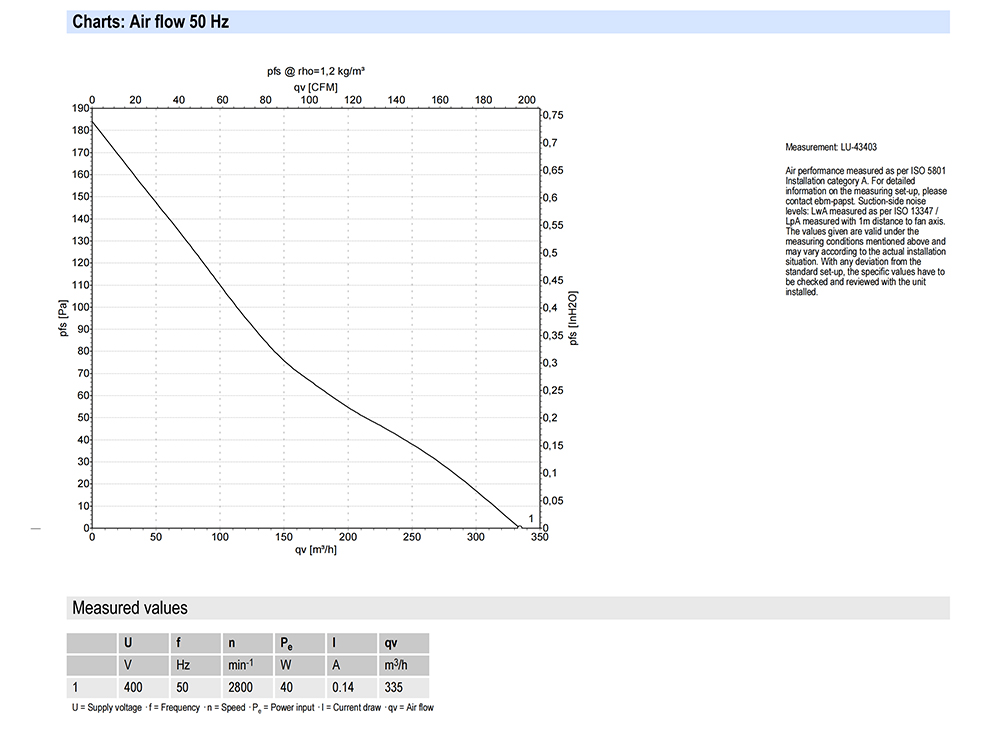Viewport: 1000px width, 735px height.
Task: Click the row number 1 in measured values table
Action: (x=75, y=688)
